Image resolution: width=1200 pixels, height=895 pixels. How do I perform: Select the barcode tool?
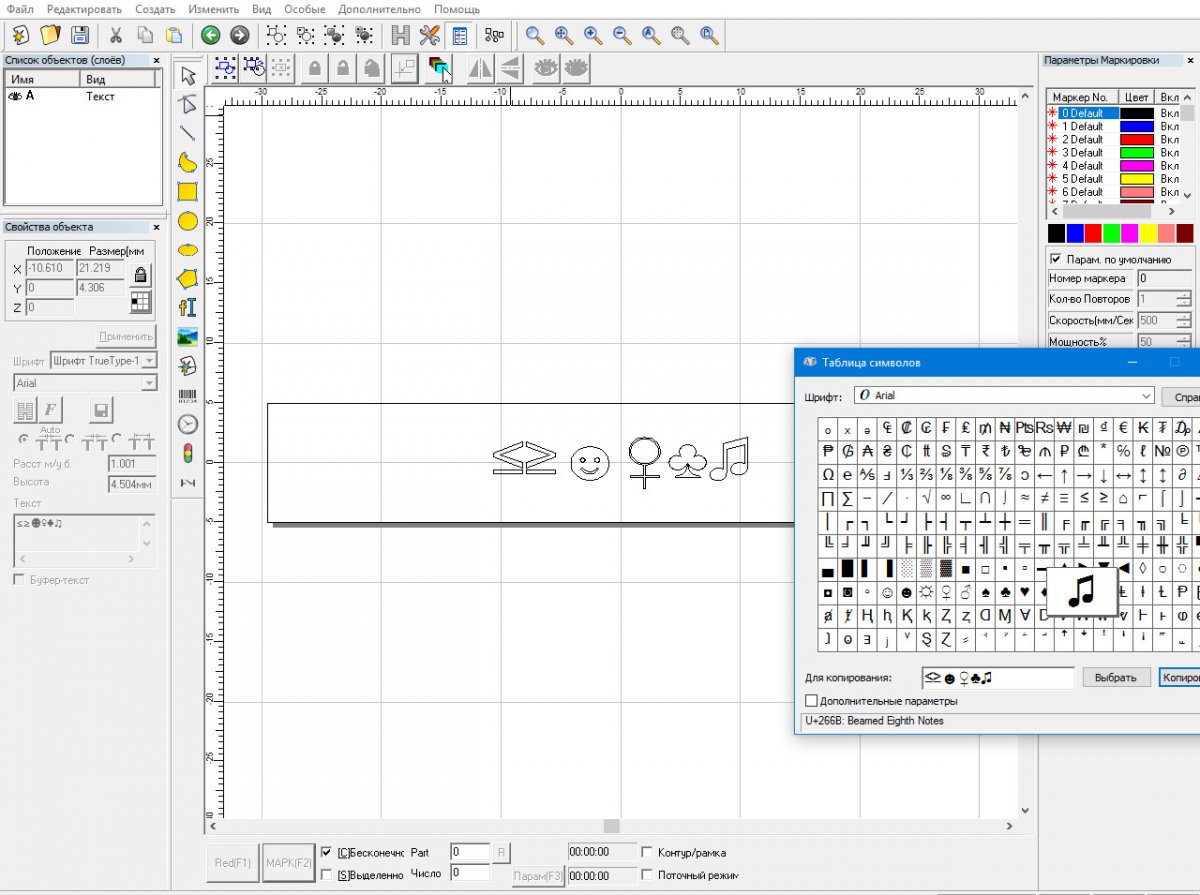(187, 396)
